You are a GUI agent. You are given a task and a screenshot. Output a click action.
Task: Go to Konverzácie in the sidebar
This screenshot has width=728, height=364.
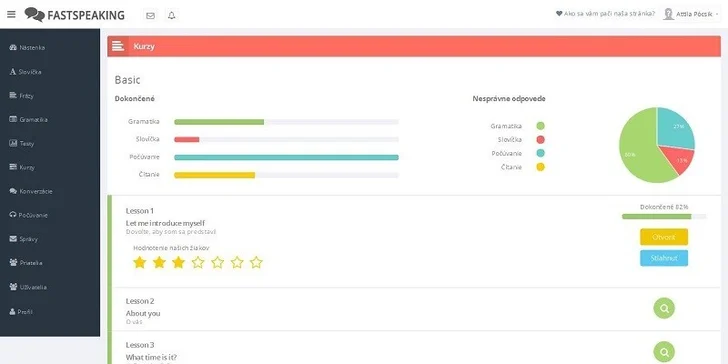[31, 191]
